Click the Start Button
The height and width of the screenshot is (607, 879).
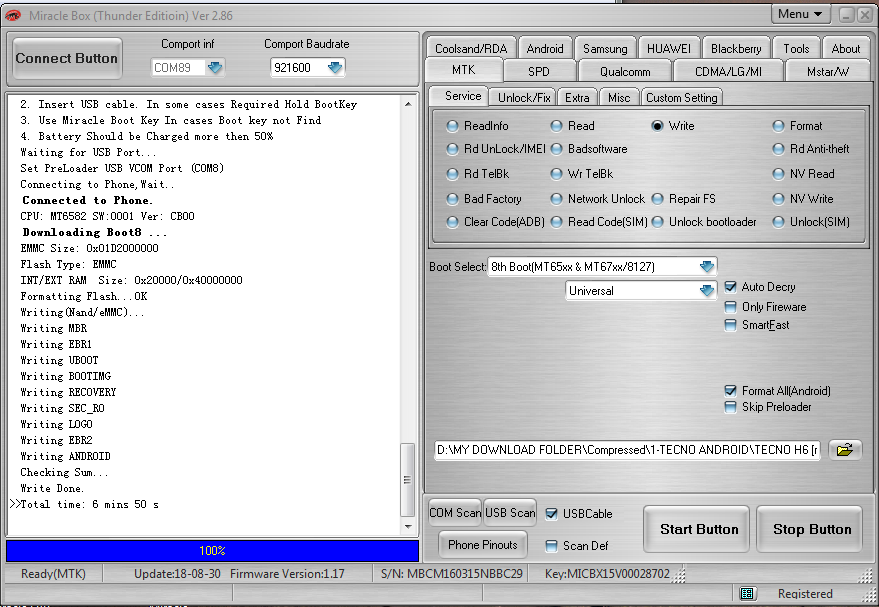pos(698,529)
